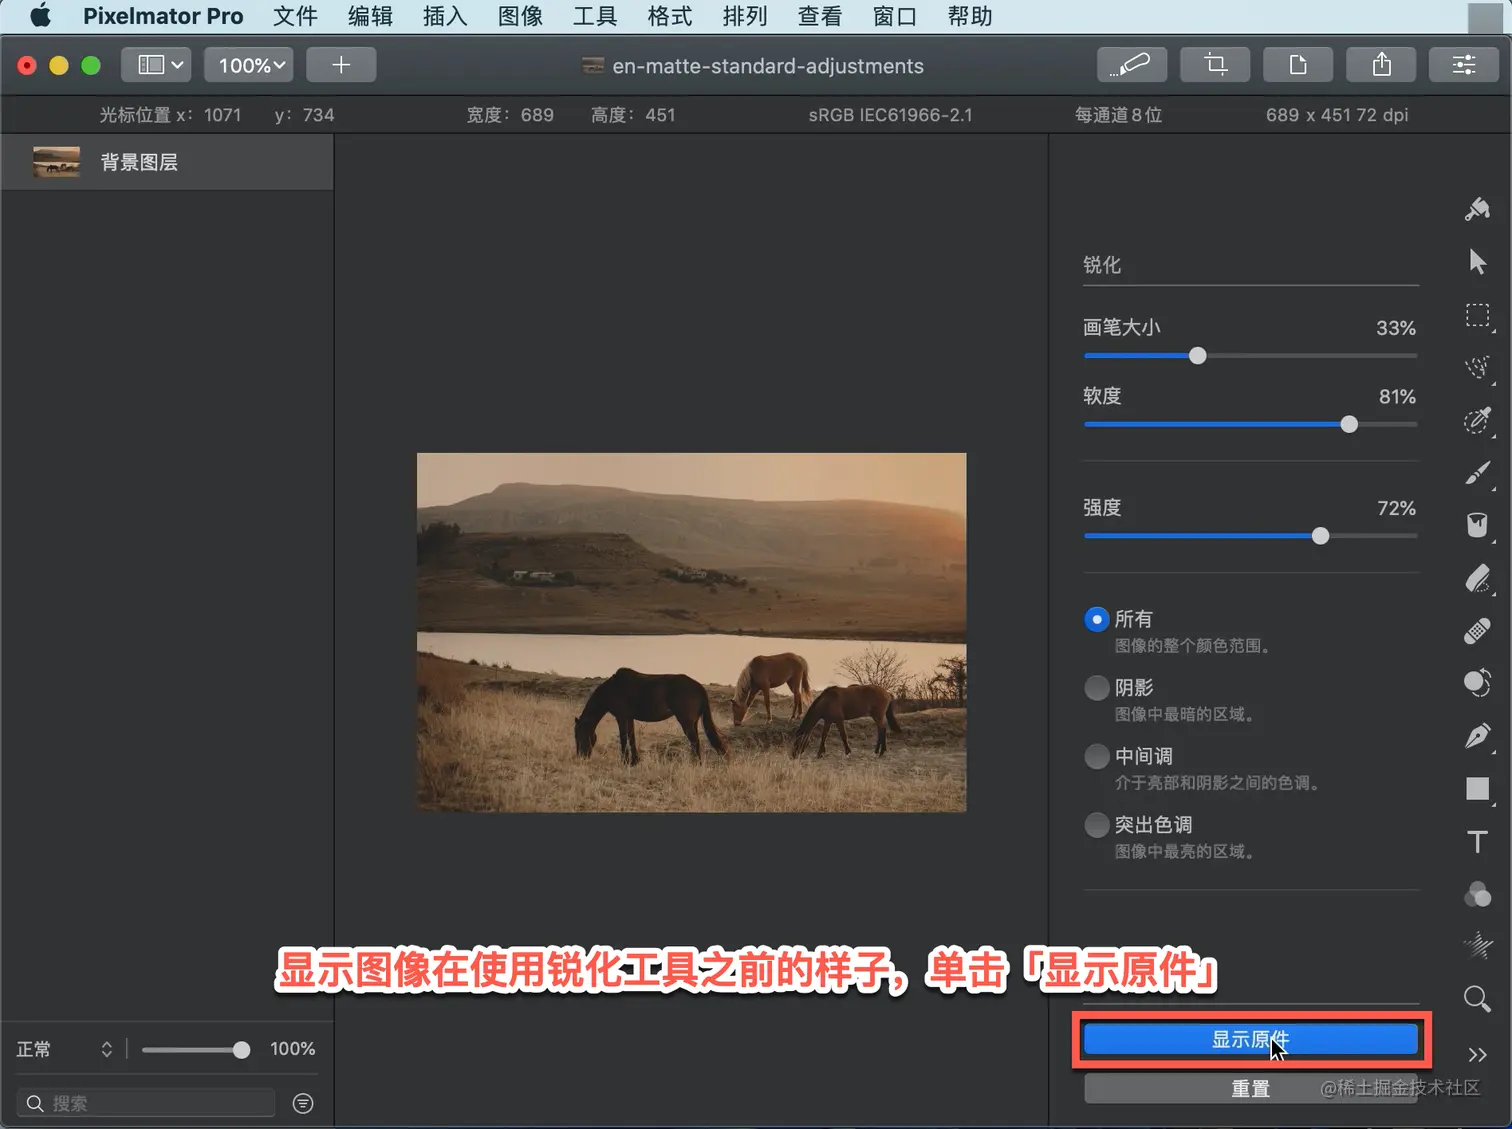Open the sidebar view dropdown
The image size is (1512, 1129).
click(x=157, y=65)
